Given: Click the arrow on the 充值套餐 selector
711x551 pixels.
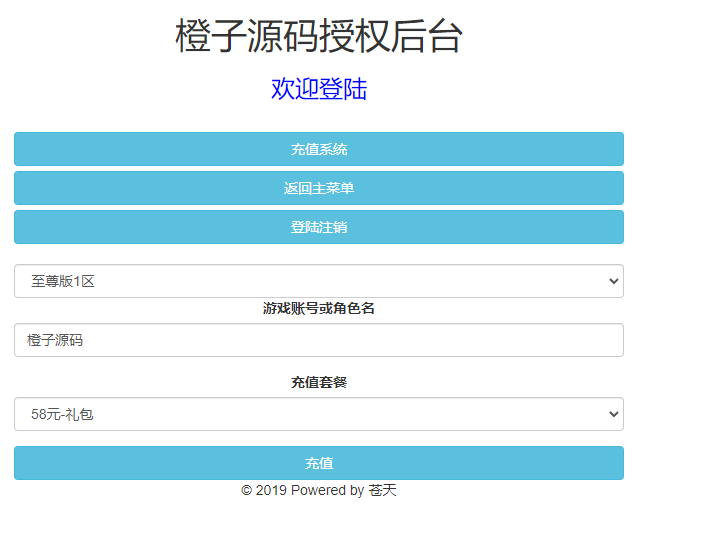Looking at the screenshot, I should (613, 415).
